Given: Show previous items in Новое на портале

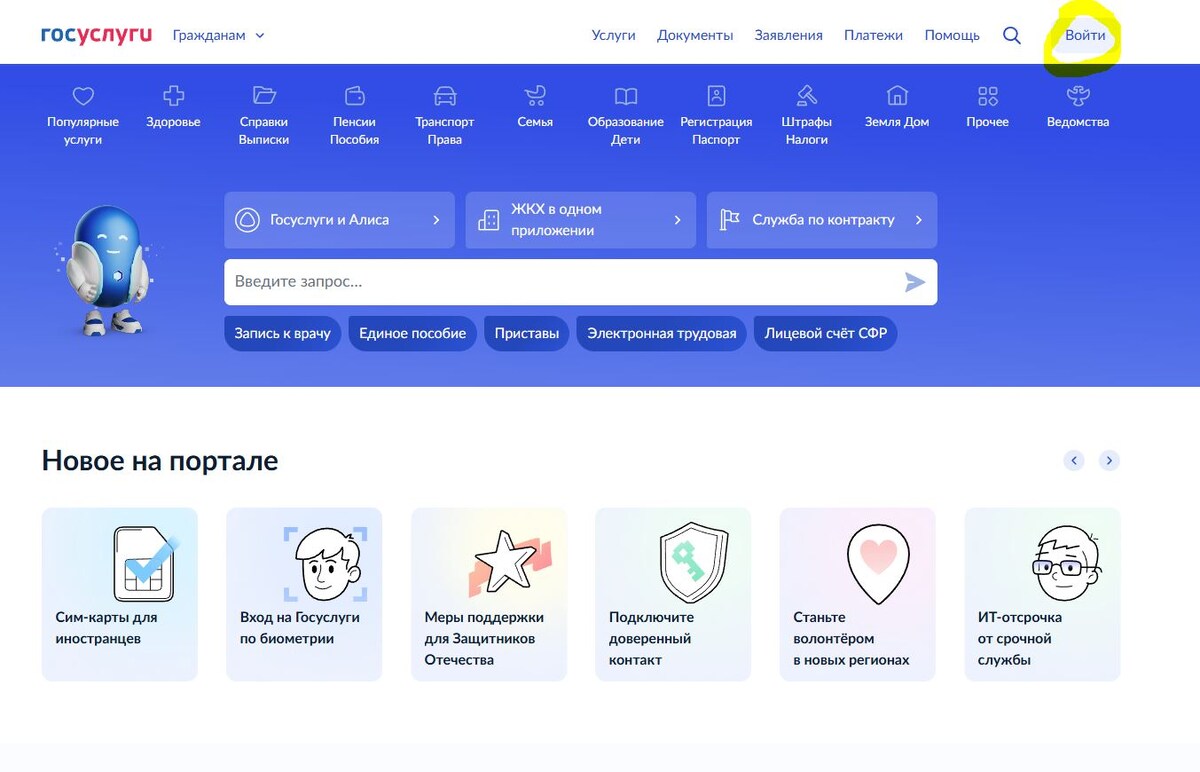Looking at the screenshot, I should click(x=1074, y=461).
